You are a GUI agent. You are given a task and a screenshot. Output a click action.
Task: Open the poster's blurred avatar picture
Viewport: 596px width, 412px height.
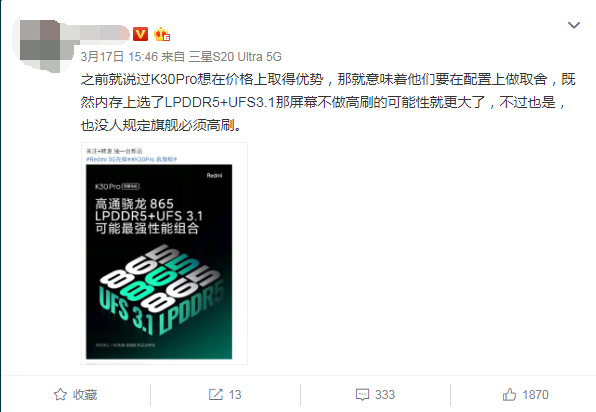click(x=41, y=45)
